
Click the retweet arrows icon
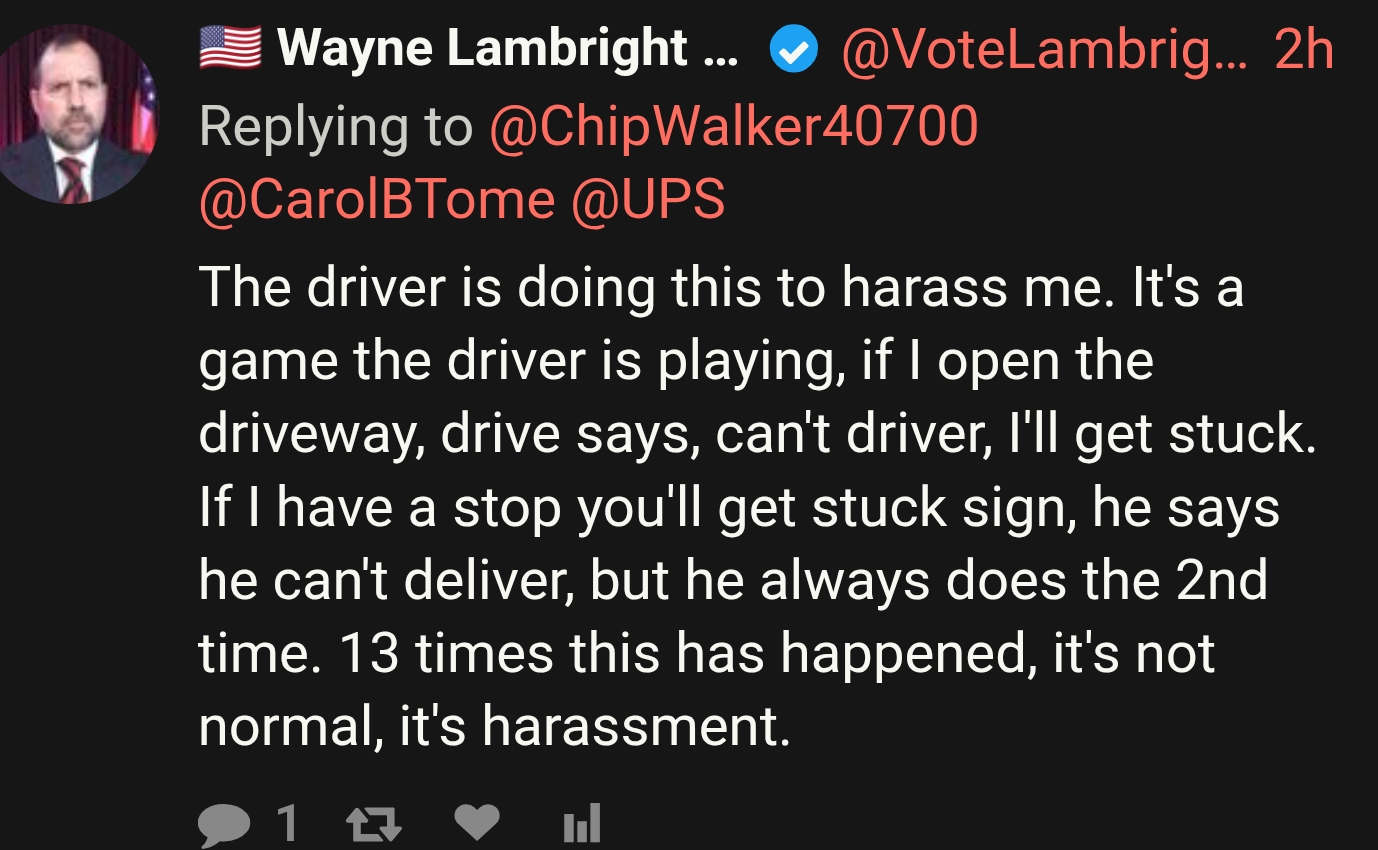pyautogui.click(x=373, y=825)
